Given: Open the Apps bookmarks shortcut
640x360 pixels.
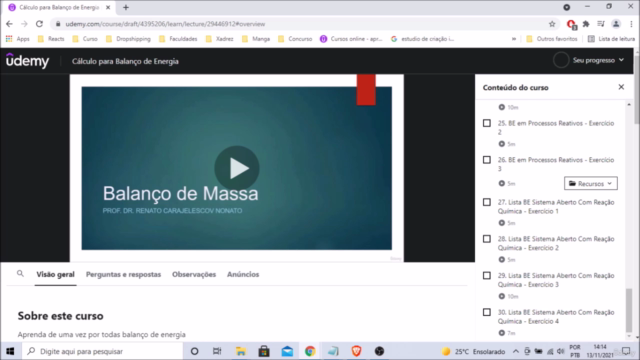Looking at the screenshot, I should coord(18,39).
